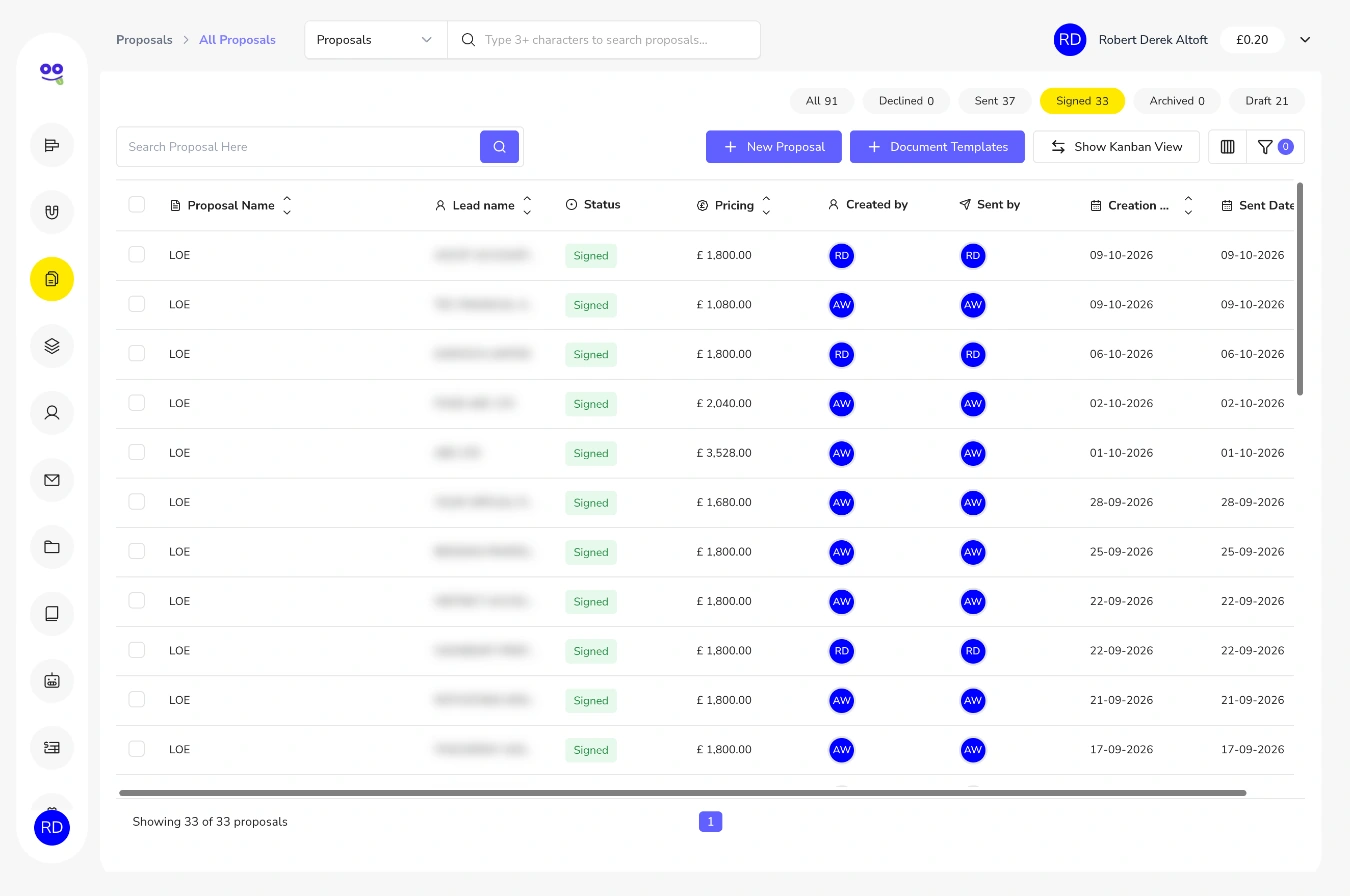
Task: Focus the Search Proposal Here field
Action: [x=298, y=147]
